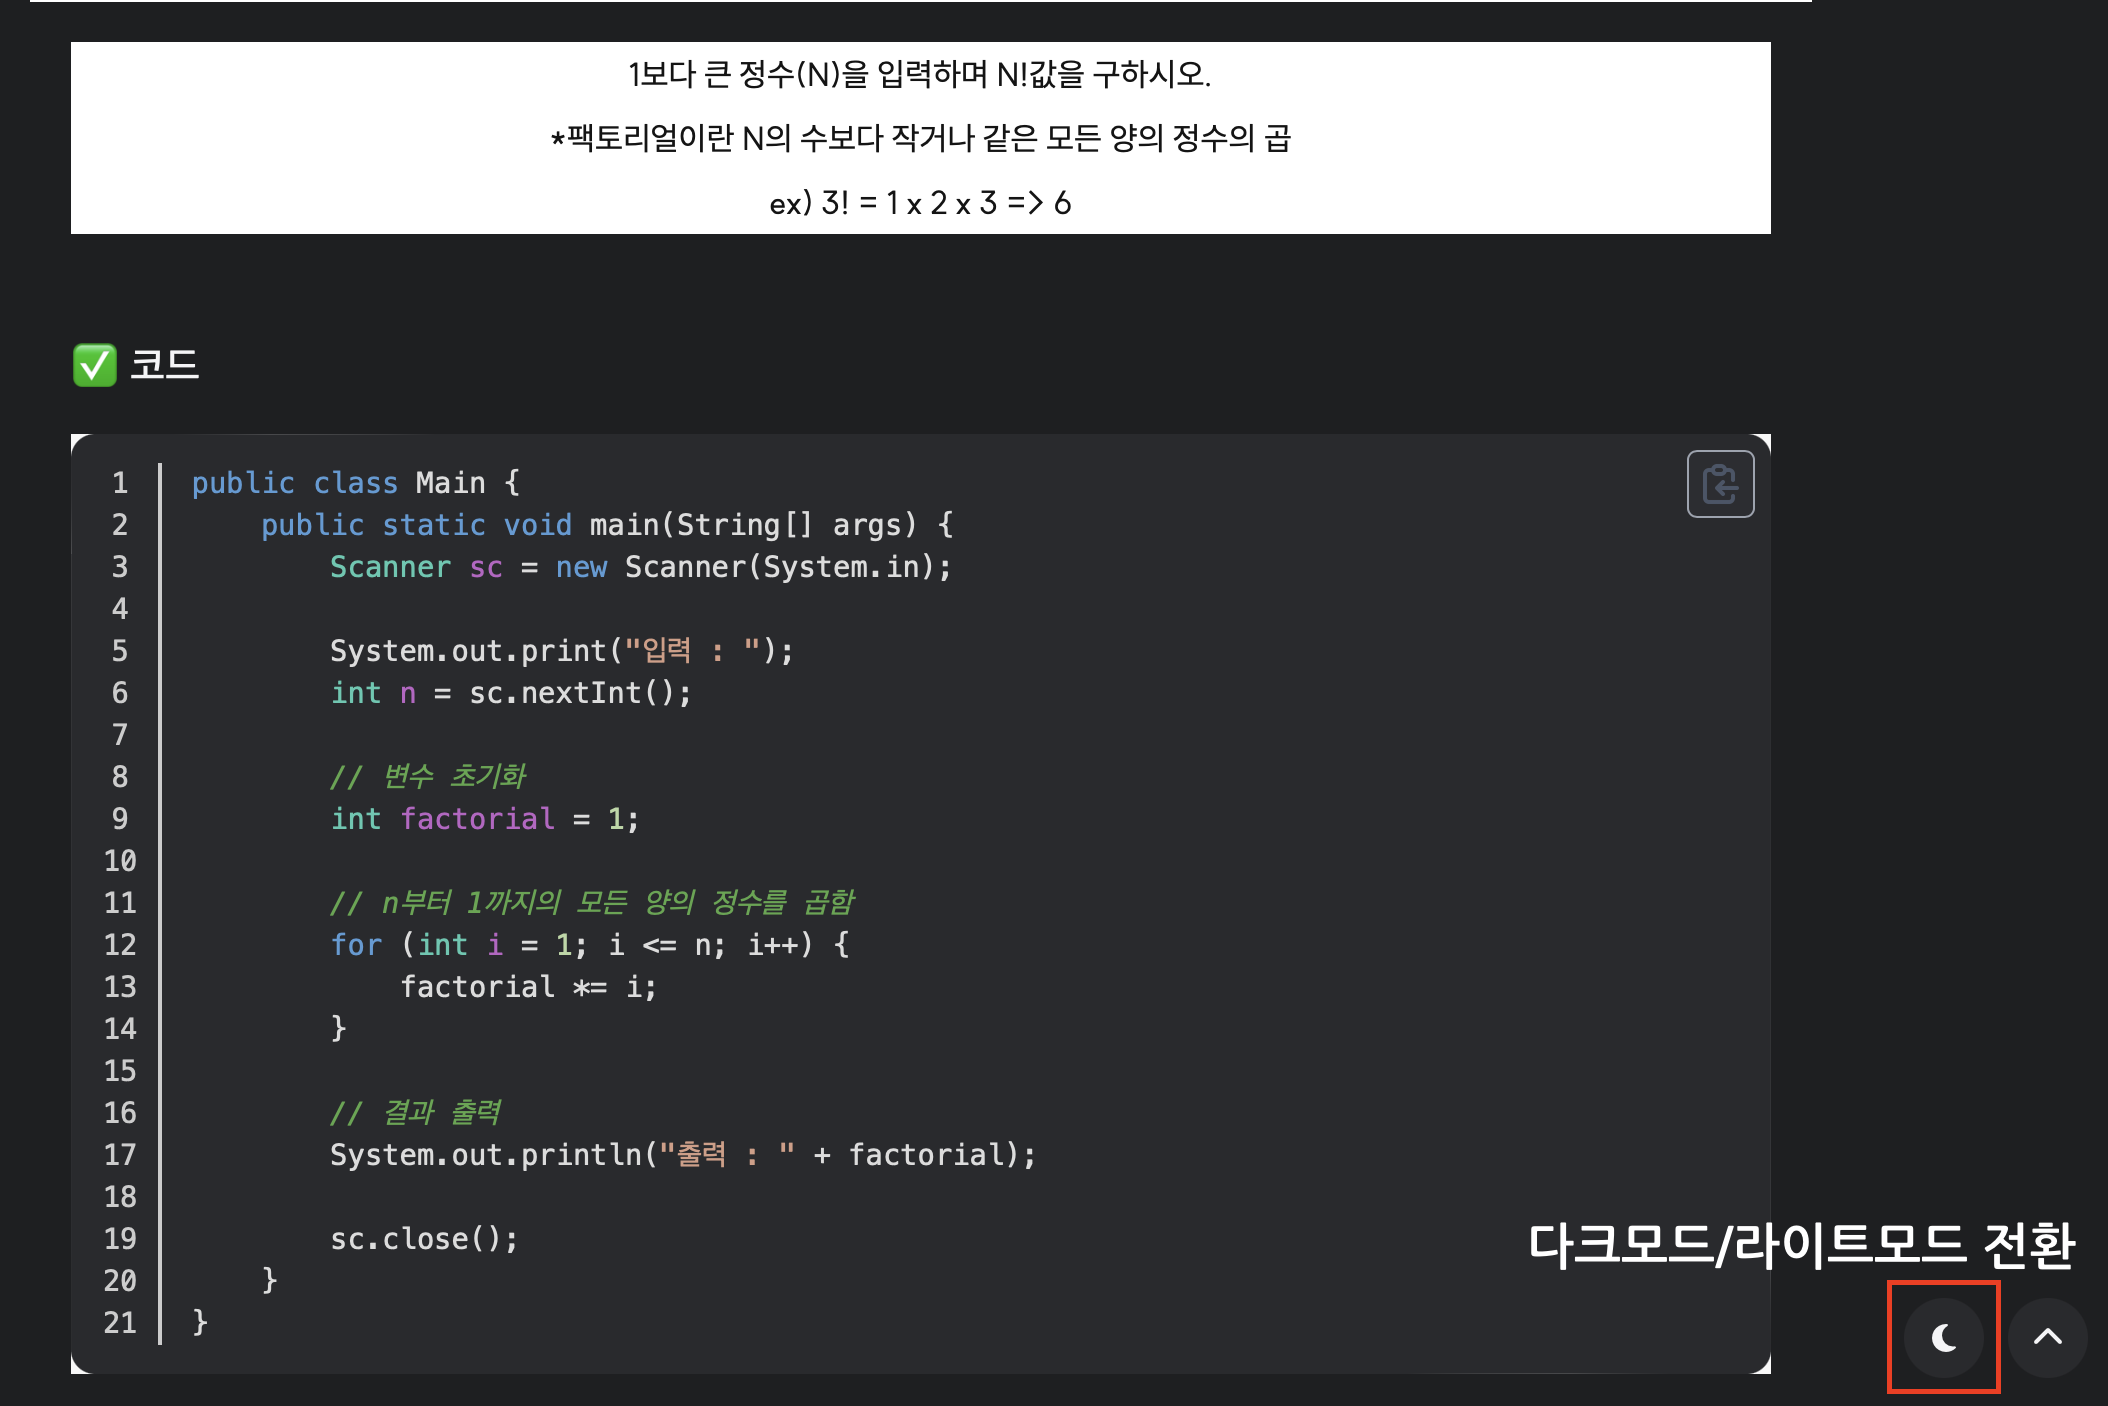Click the example line 'ex) 3! = 1 x 2 x 3'

920,203
